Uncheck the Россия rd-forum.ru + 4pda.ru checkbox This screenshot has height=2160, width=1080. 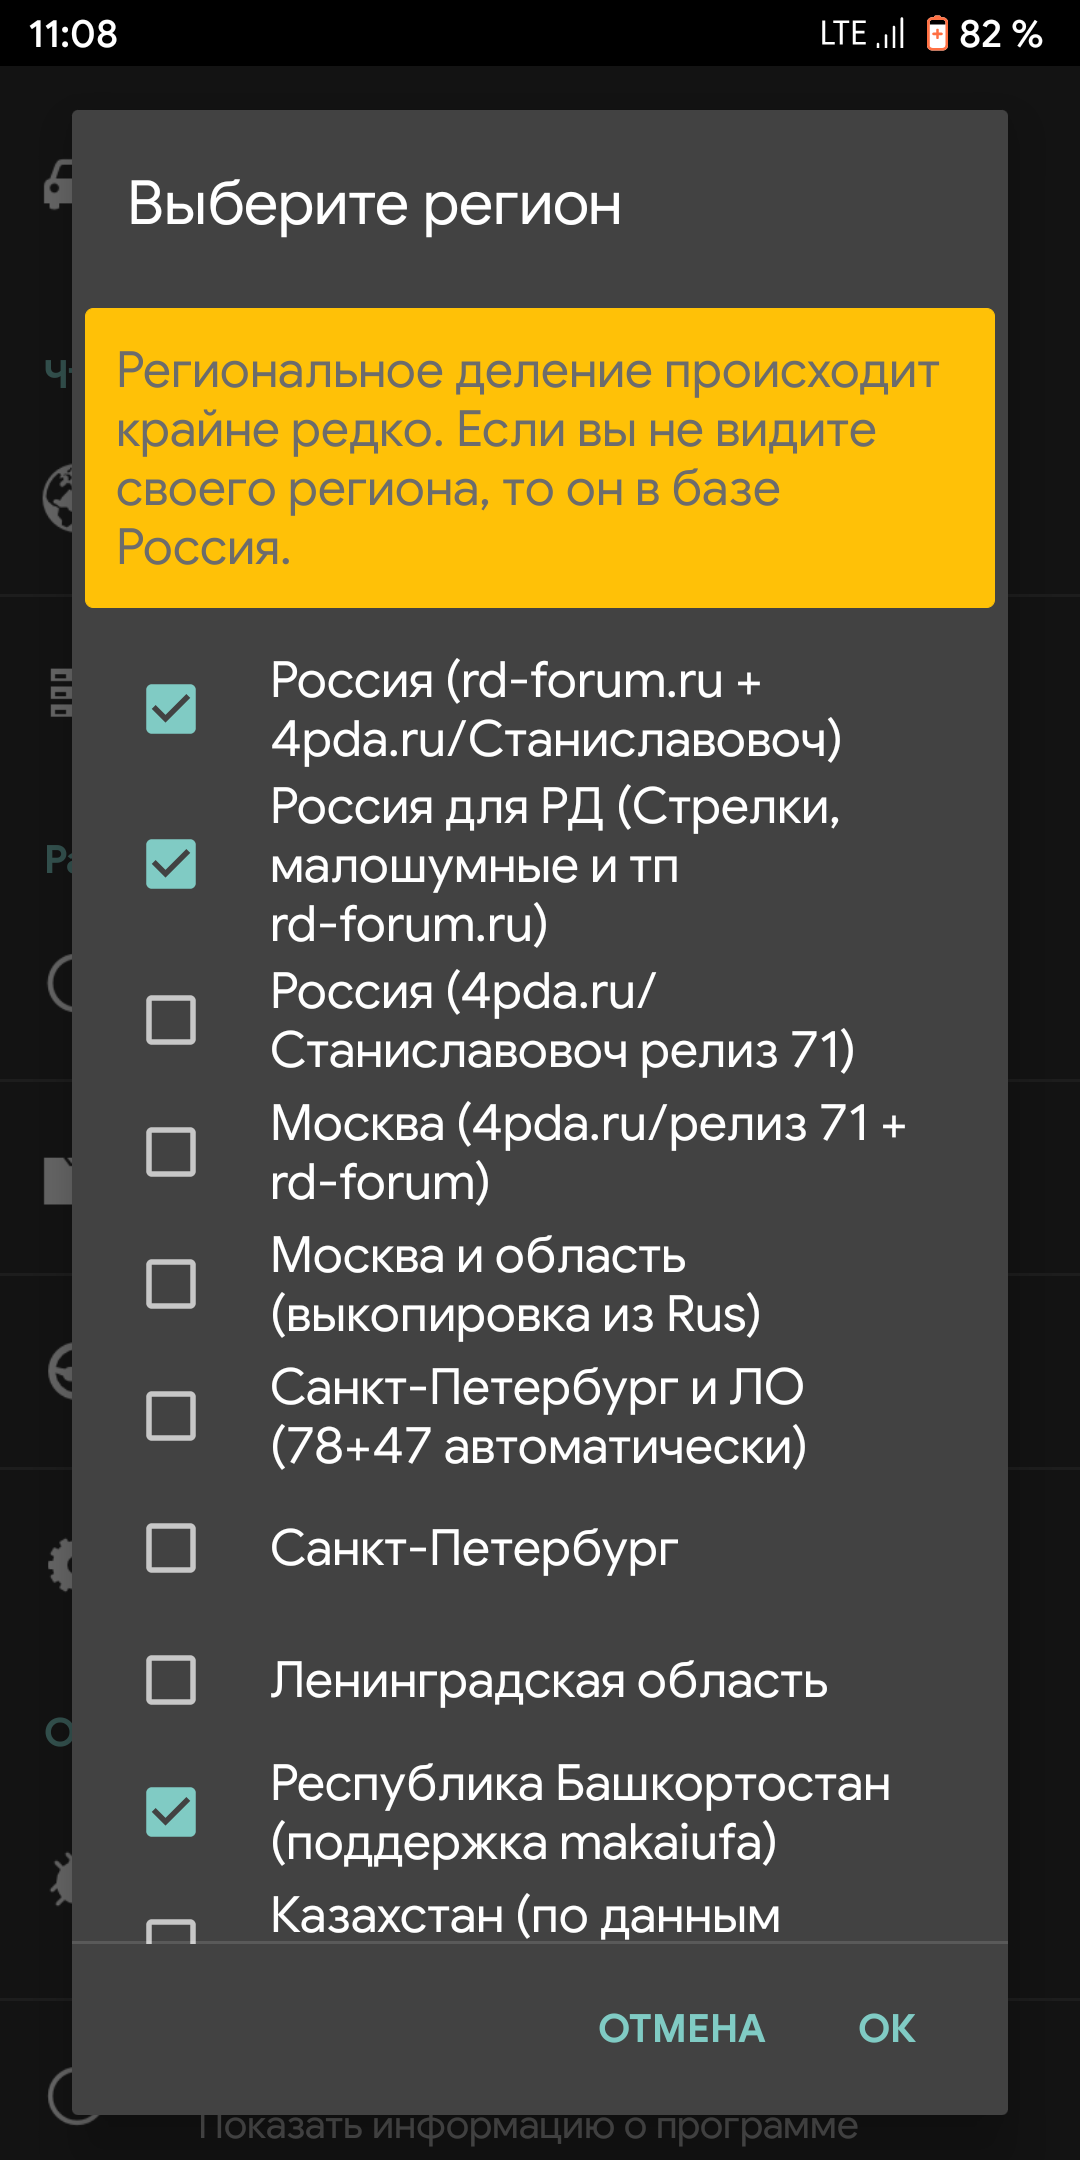pos(171,709)
